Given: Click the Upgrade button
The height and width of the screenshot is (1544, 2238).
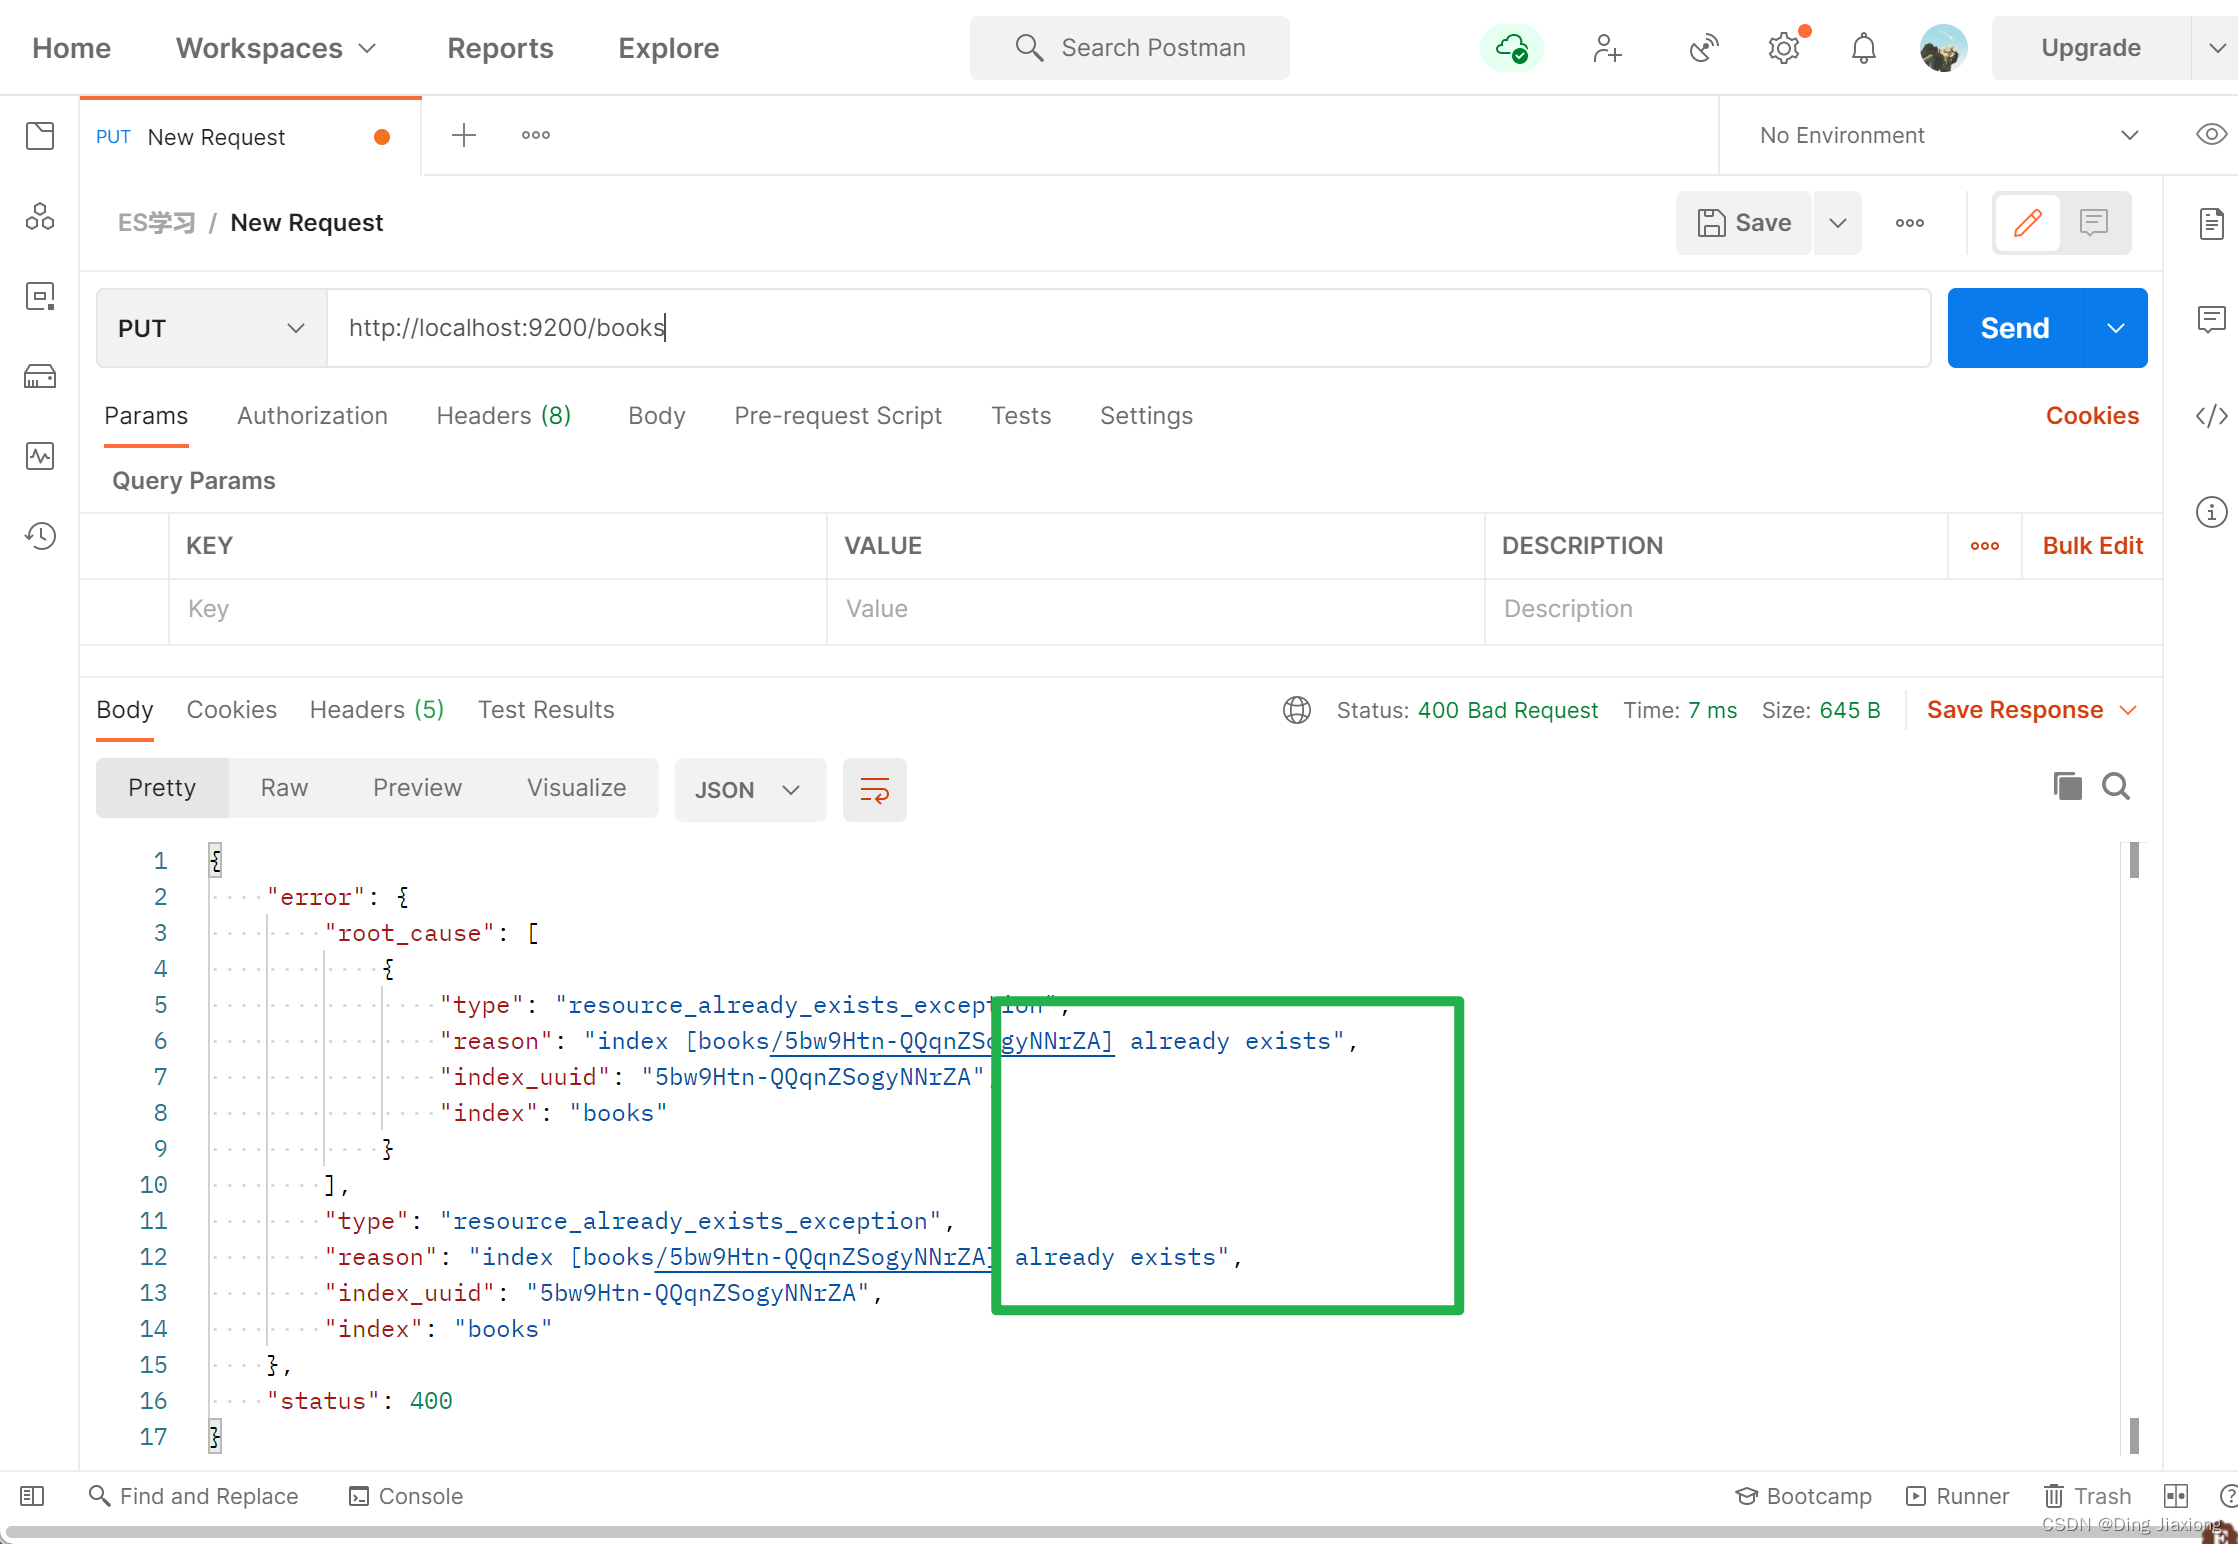Looking at the screenshot, I should (x=2091, y=48).
